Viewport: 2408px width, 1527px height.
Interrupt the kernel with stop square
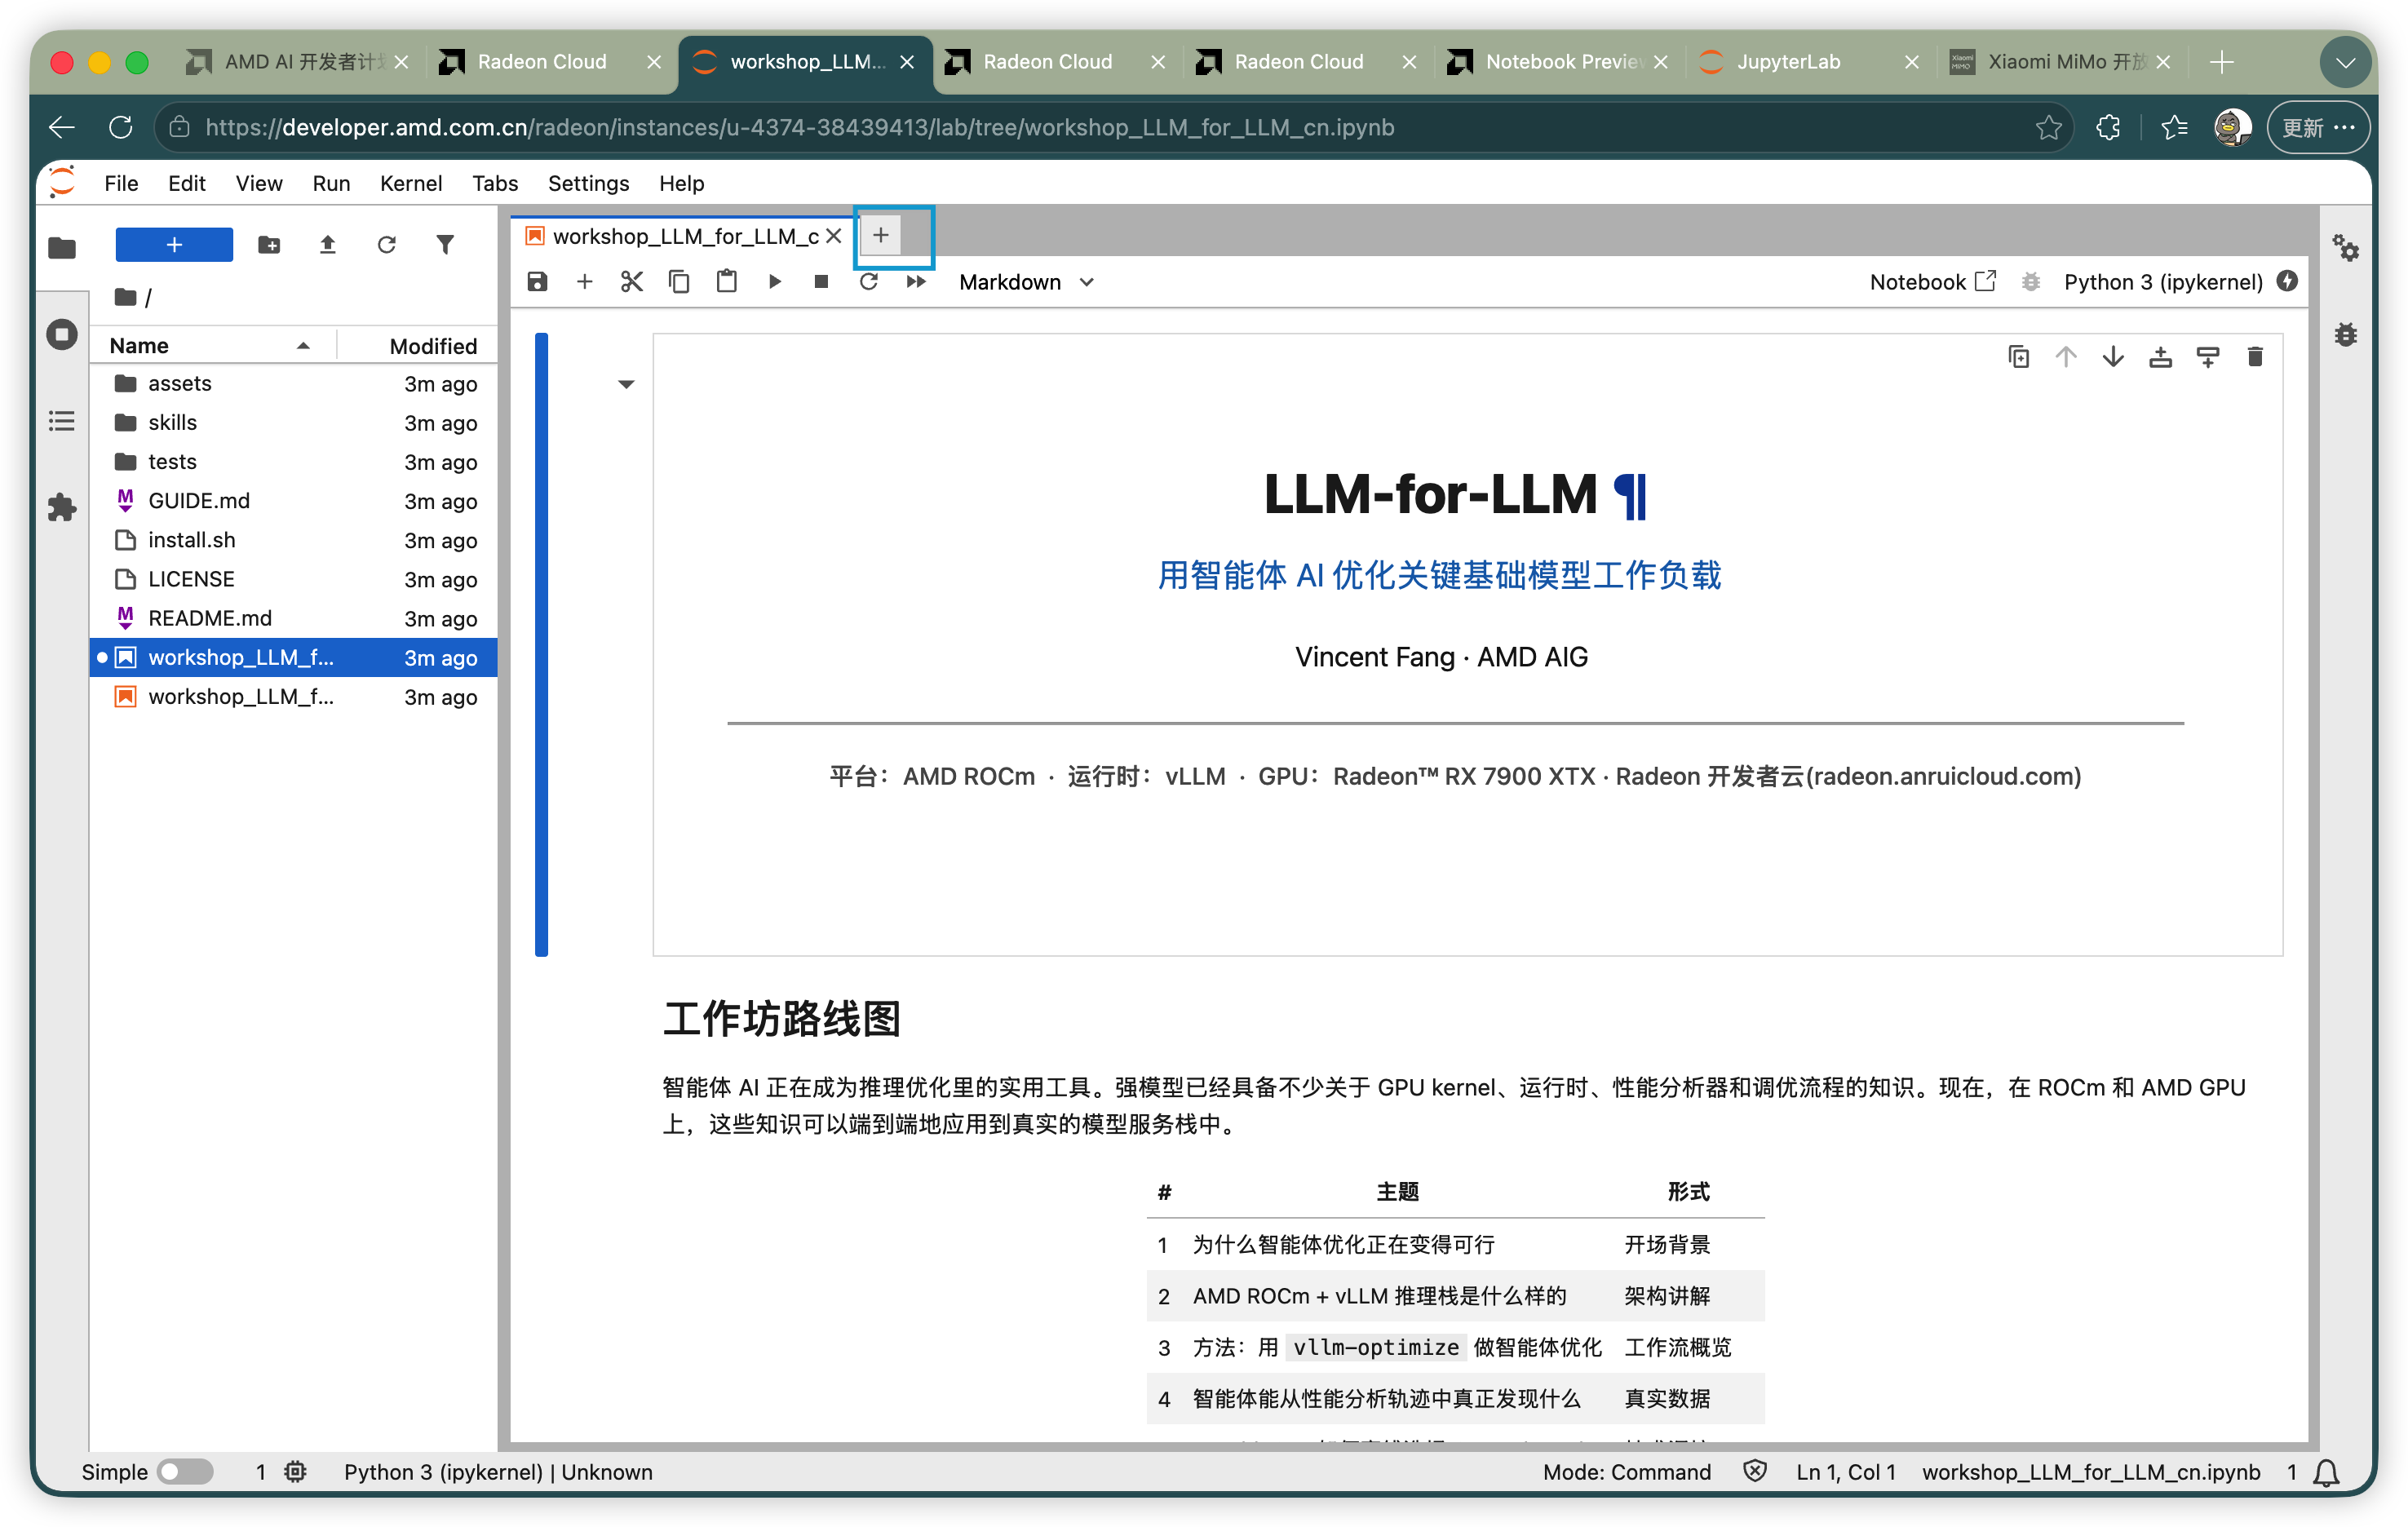click(x=821, y=282)
